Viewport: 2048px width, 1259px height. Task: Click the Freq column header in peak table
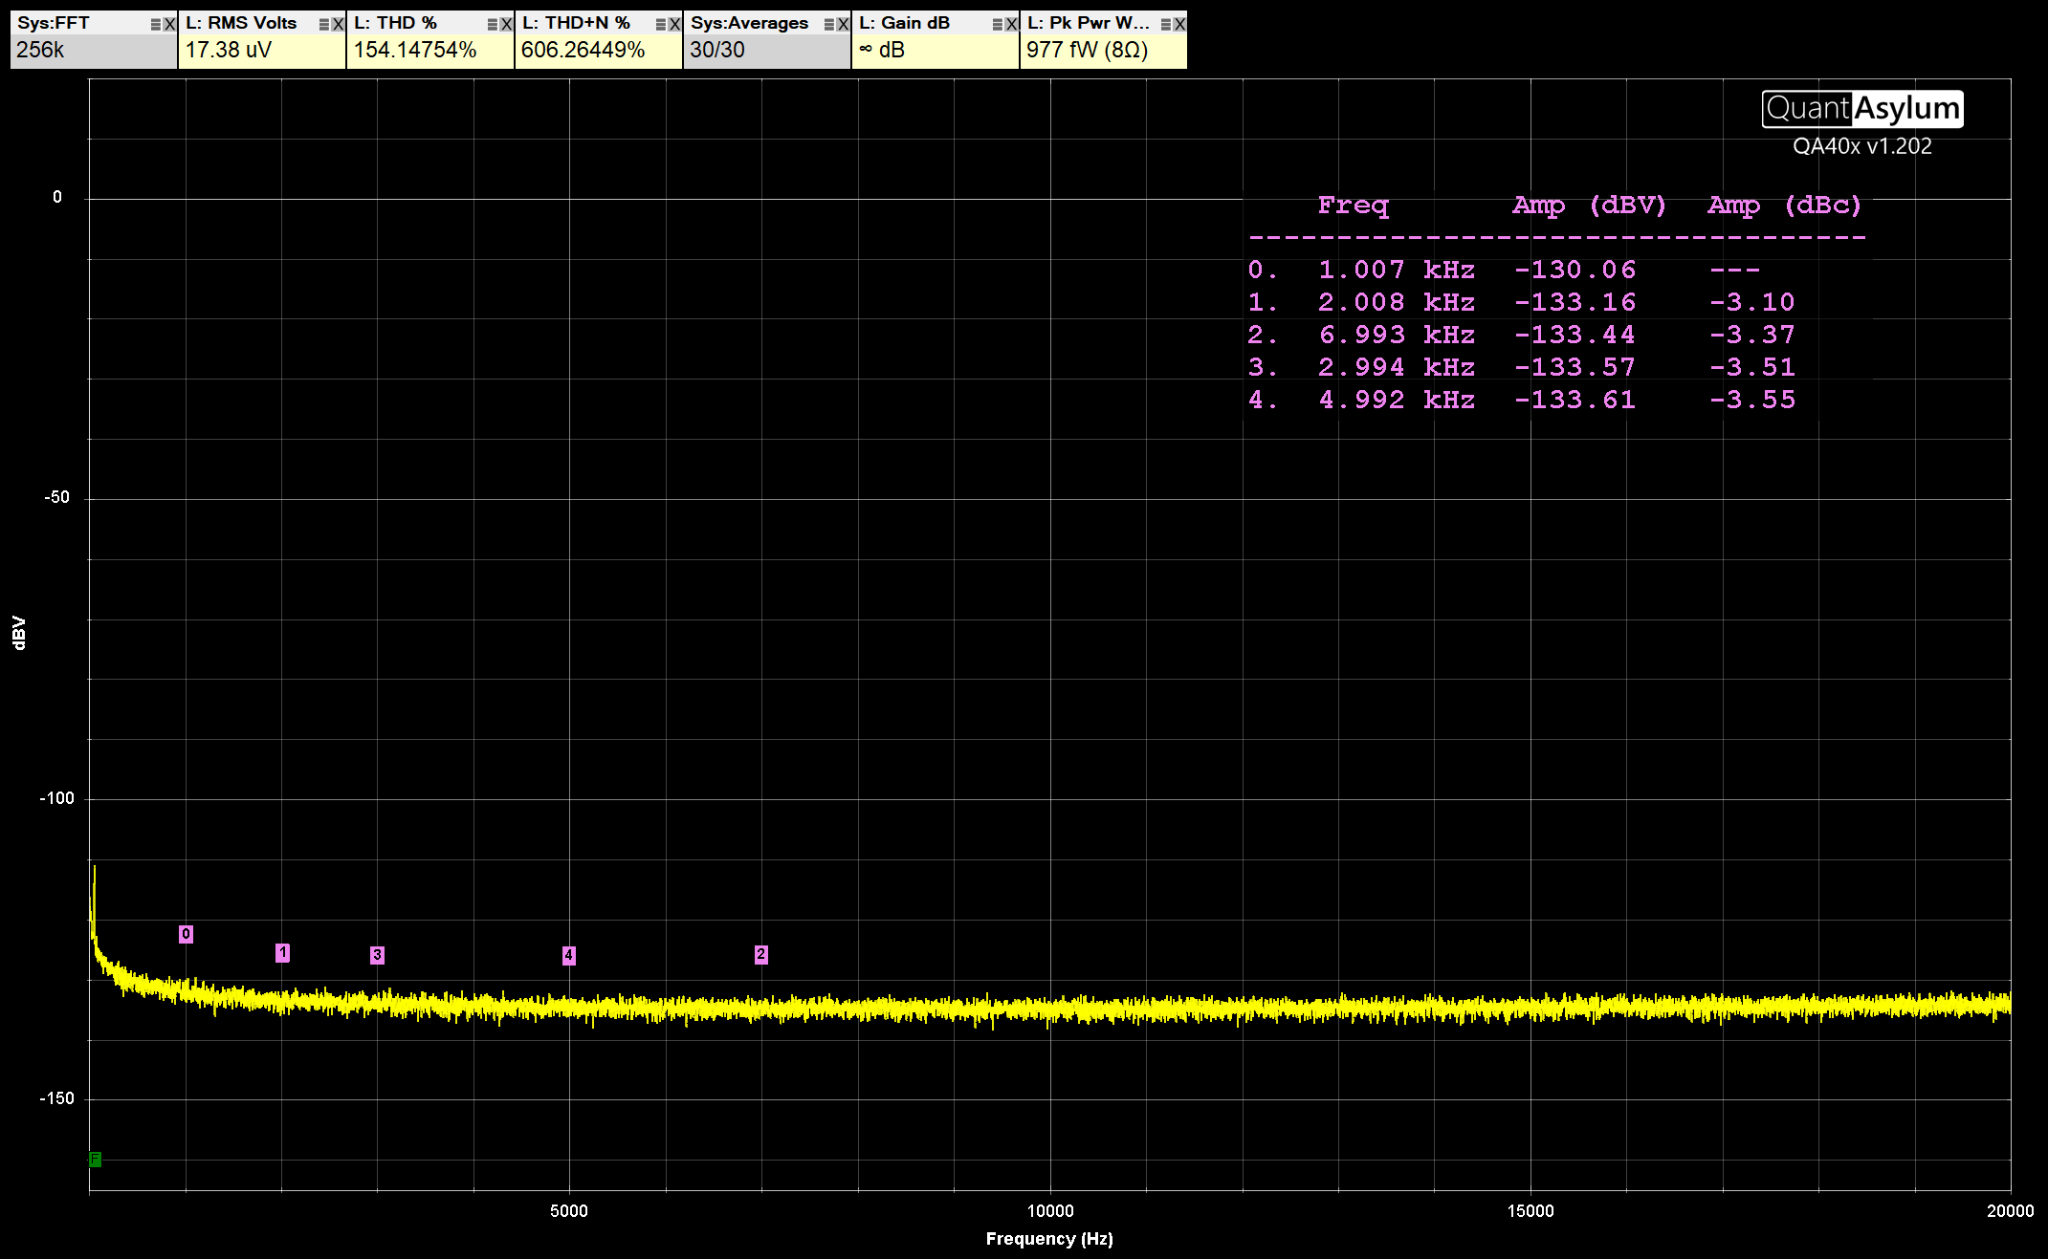1353,206
